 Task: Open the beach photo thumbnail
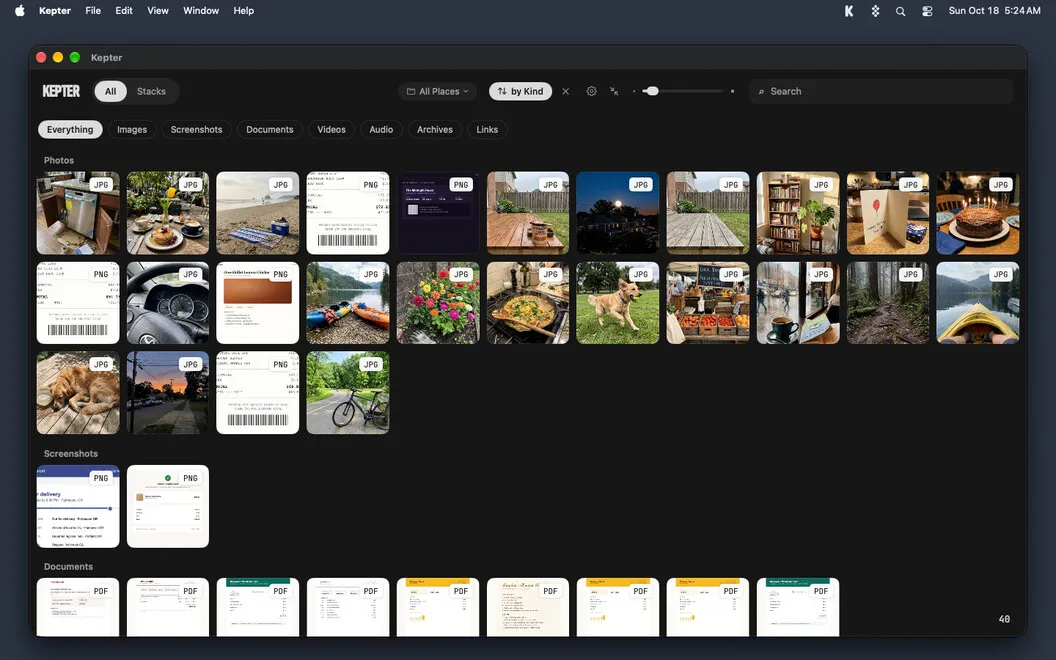click(x=258, y=213)
